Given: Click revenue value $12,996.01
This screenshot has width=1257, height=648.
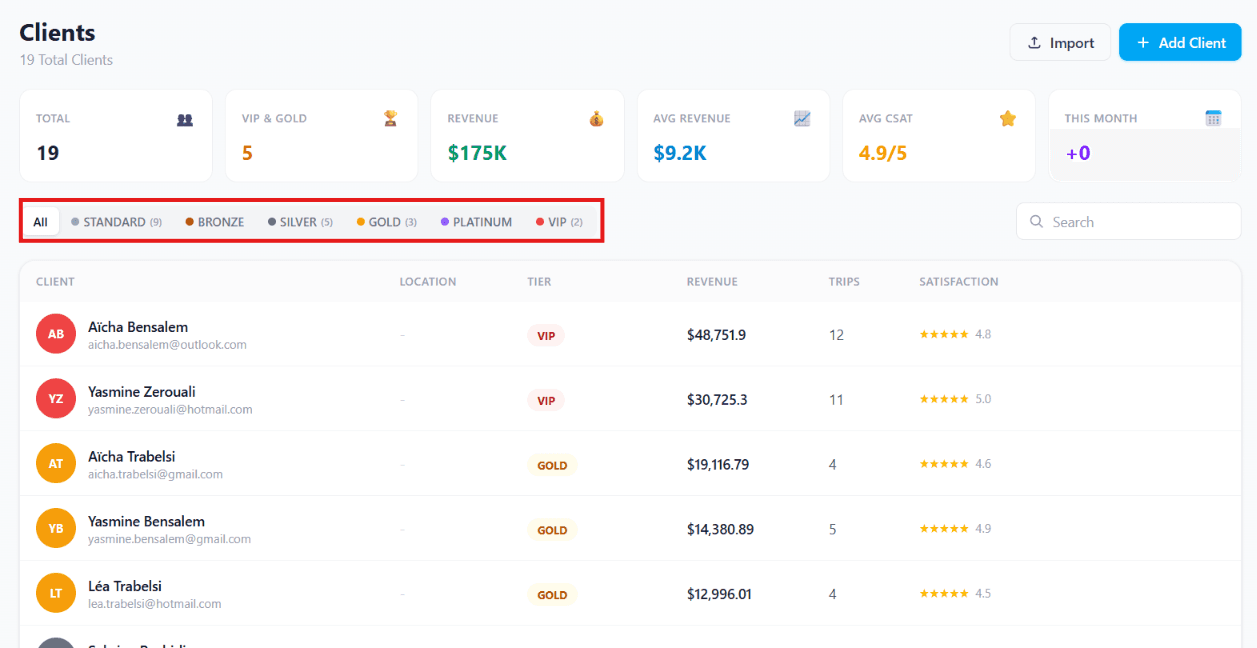Looking at the screenshot, I should [719, 594].
